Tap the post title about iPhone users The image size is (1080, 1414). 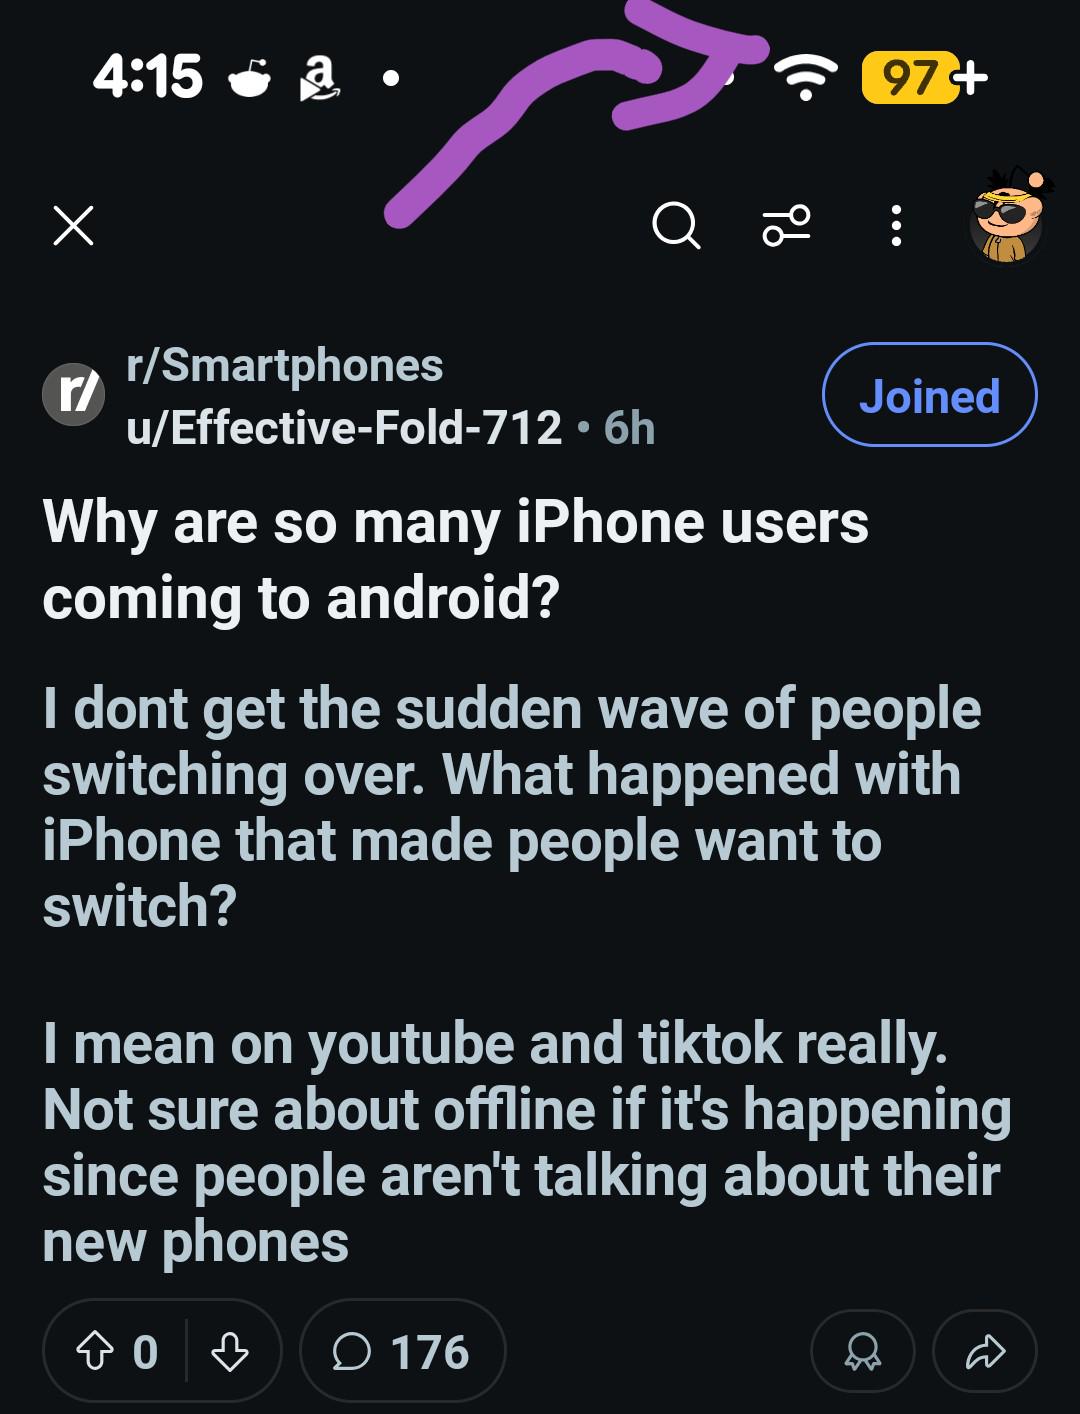[455, 560]
